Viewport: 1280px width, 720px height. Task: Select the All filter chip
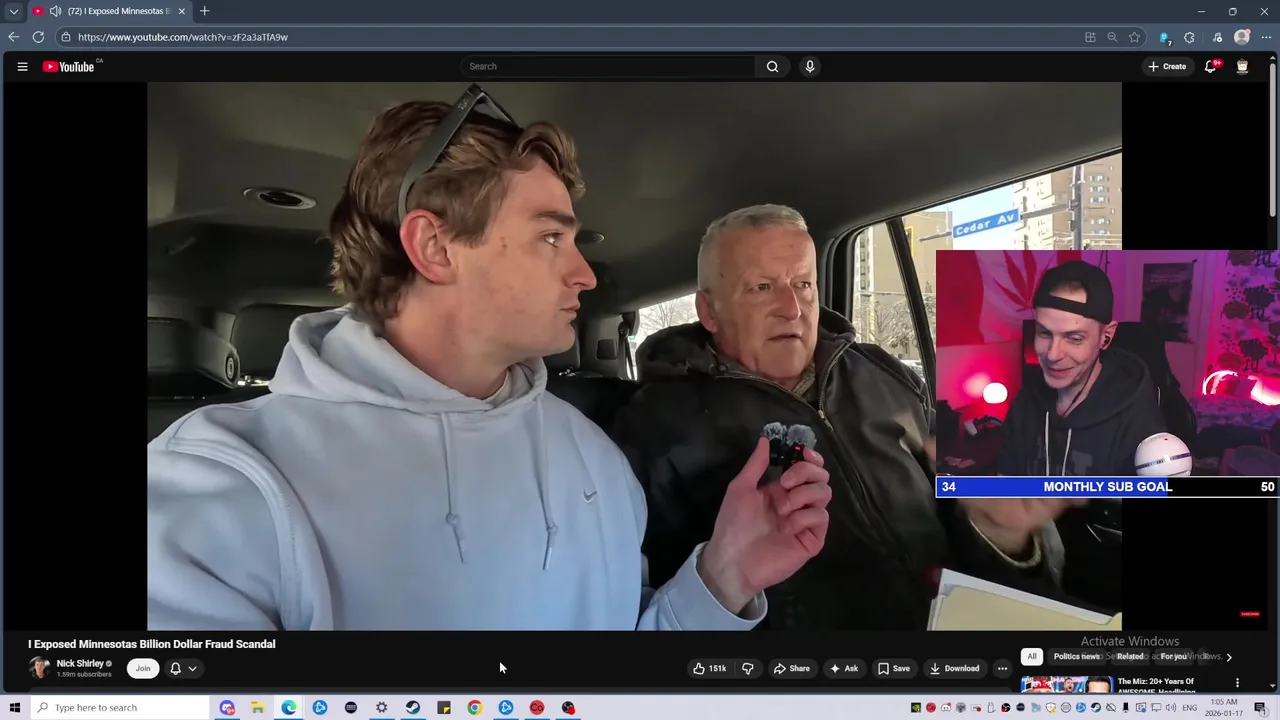point(1032,657)
